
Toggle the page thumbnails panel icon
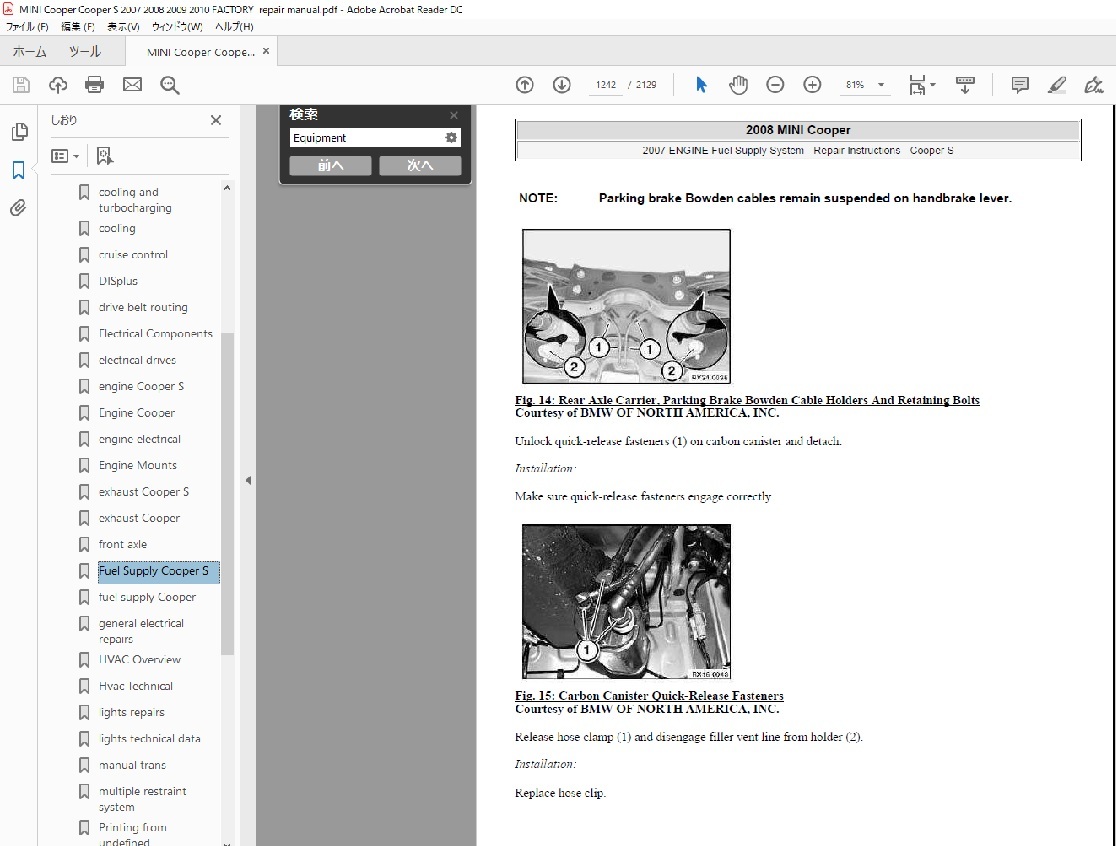tap(18, 132)
